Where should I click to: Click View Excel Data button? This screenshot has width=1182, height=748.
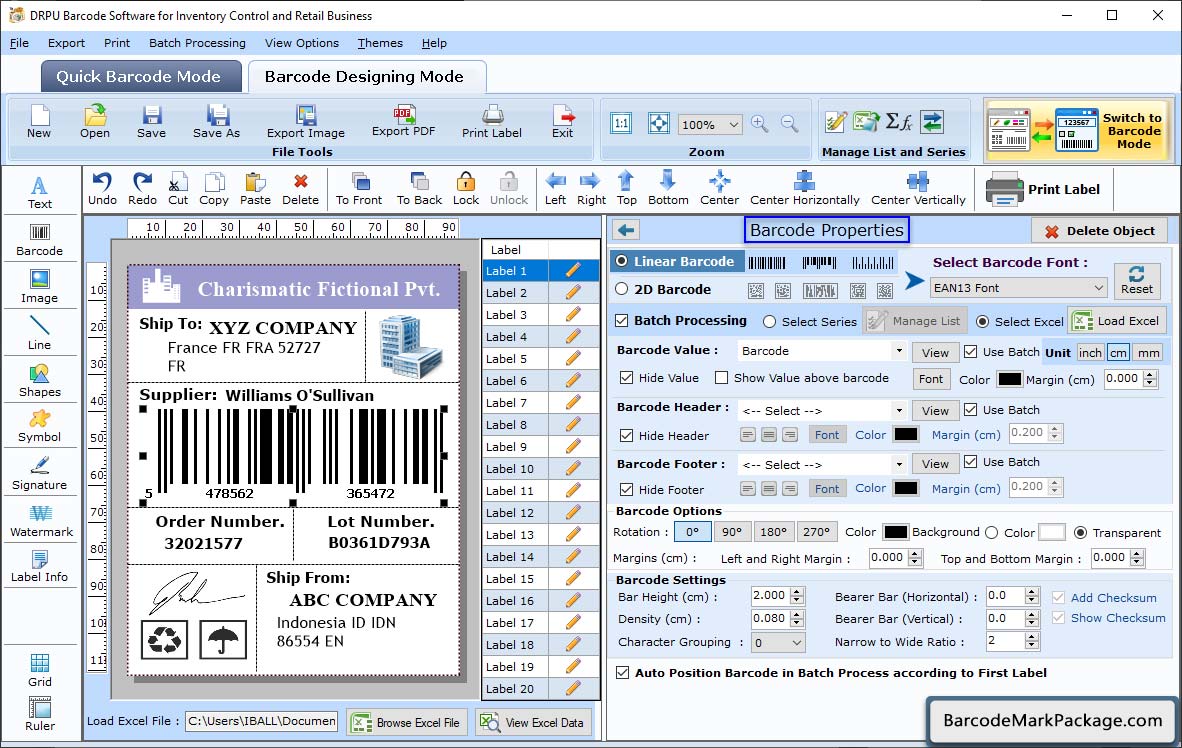coord(534,722)
